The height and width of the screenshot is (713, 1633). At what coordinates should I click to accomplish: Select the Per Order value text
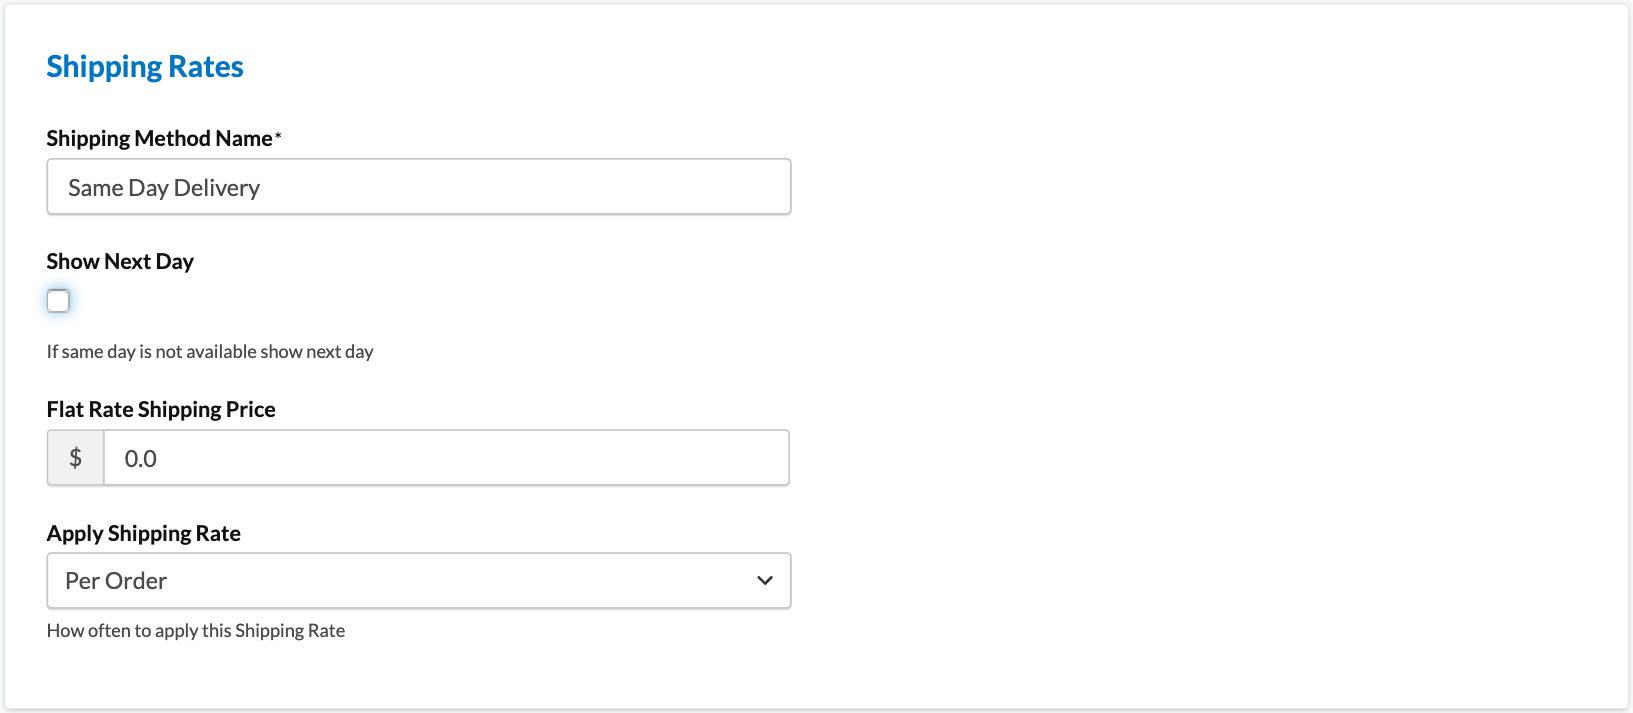point(116,581)
